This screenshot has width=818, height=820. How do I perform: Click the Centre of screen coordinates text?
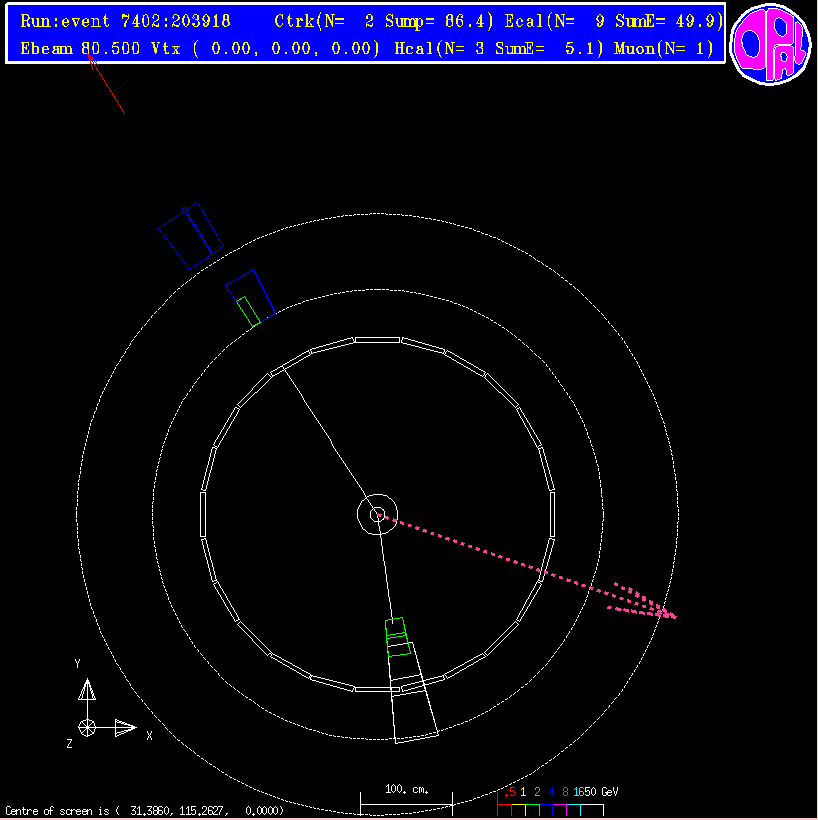(145, 811)
